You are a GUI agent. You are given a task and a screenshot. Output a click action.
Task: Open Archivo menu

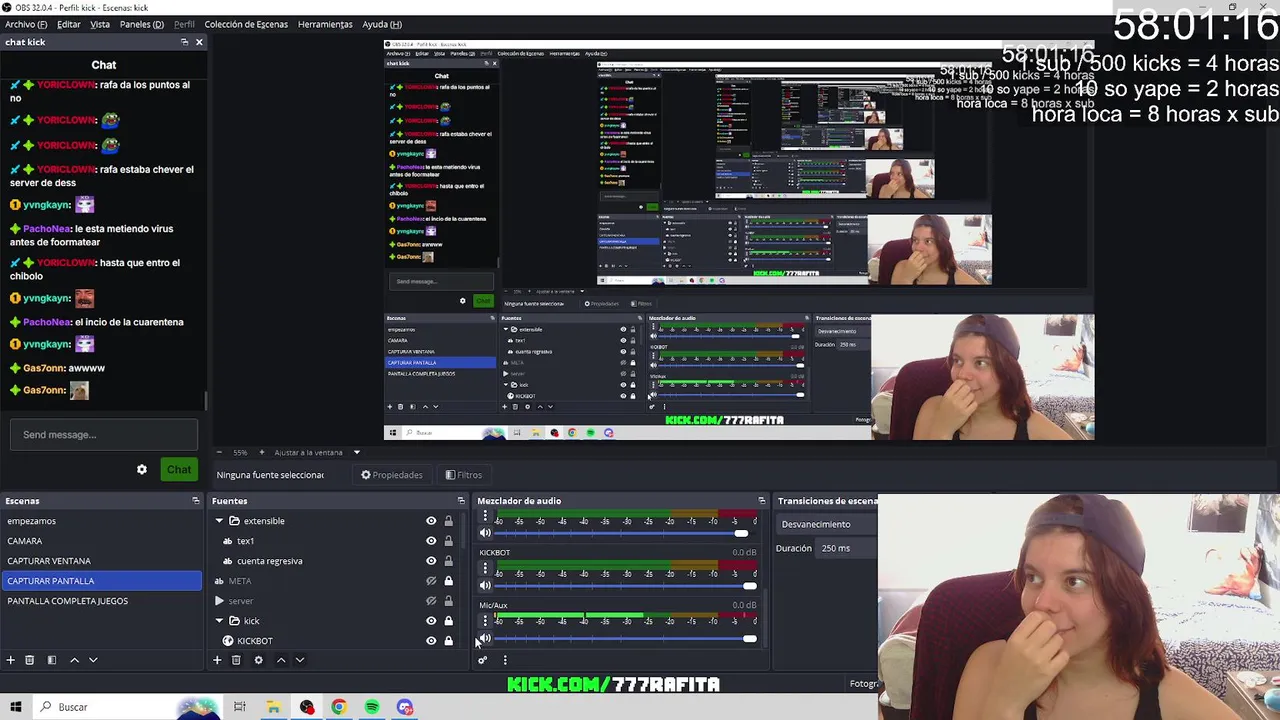click(x=26, y=24)
